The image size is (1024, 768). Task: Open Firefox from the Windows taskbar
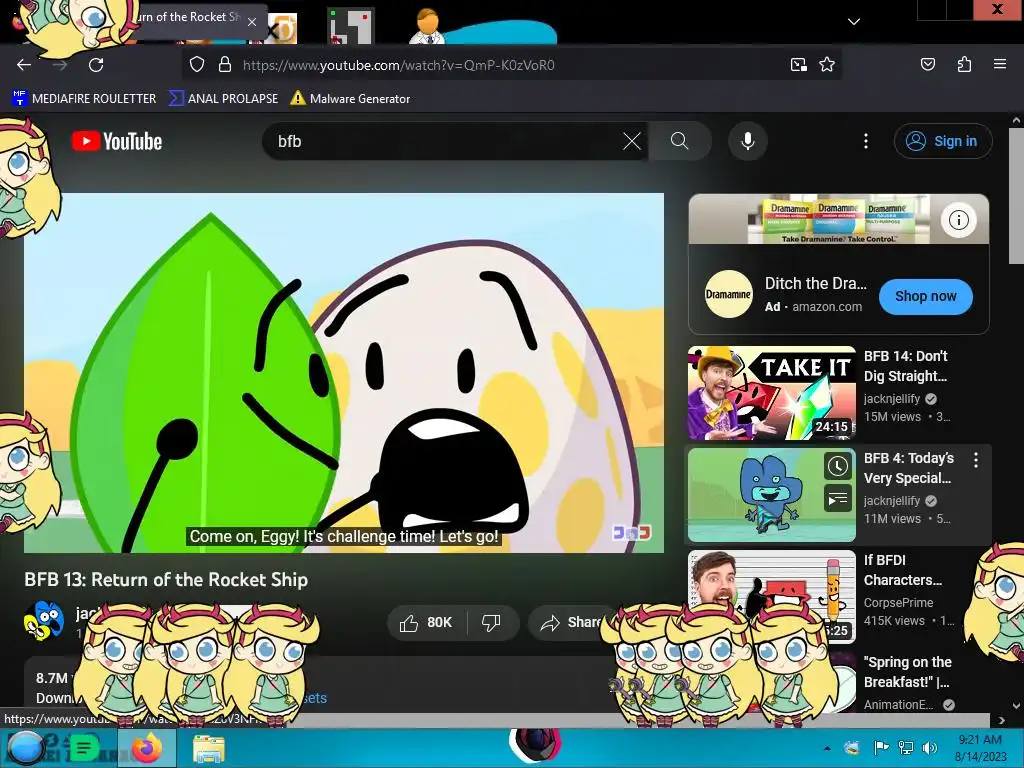click(x=147, y=748)
